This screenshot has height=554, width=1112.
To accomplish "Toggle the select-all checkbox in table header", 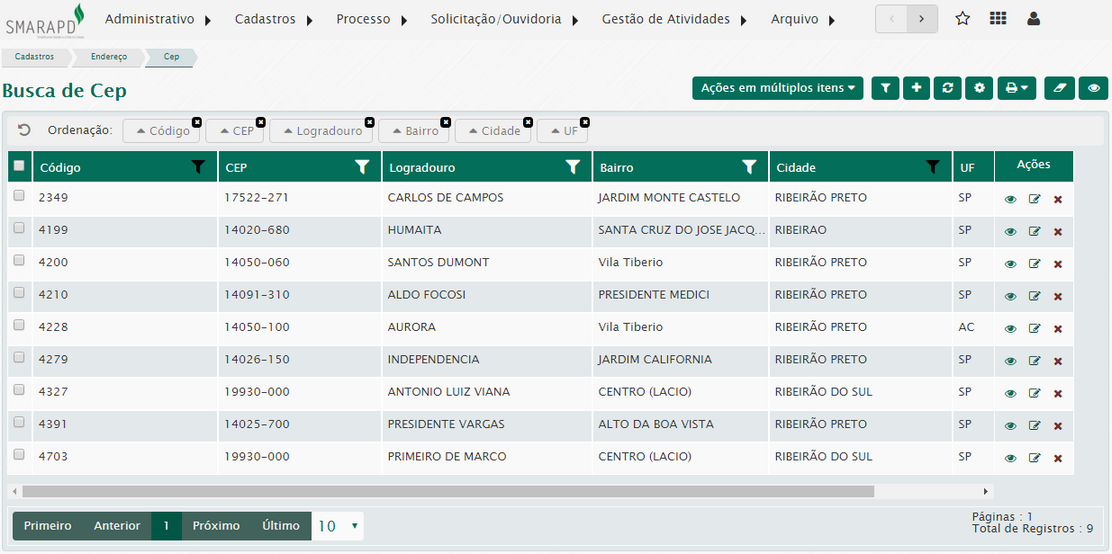I will (19, 166).
